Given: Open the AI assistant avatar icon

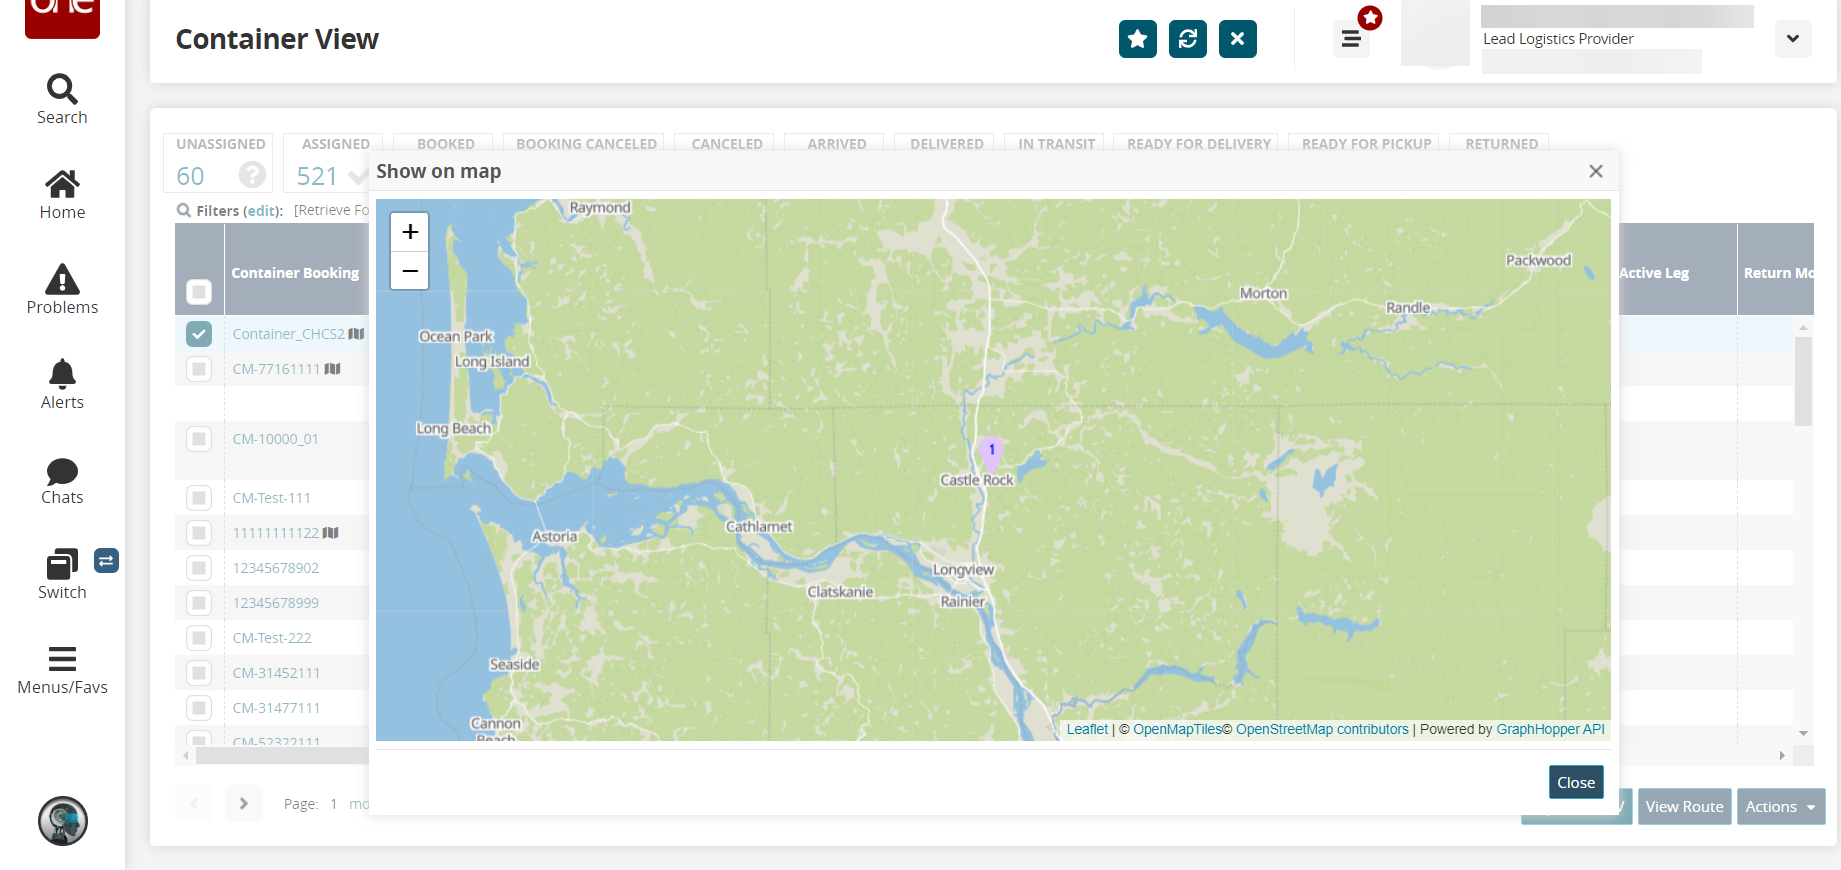Looking at the screenshot, I should point(63,821).
